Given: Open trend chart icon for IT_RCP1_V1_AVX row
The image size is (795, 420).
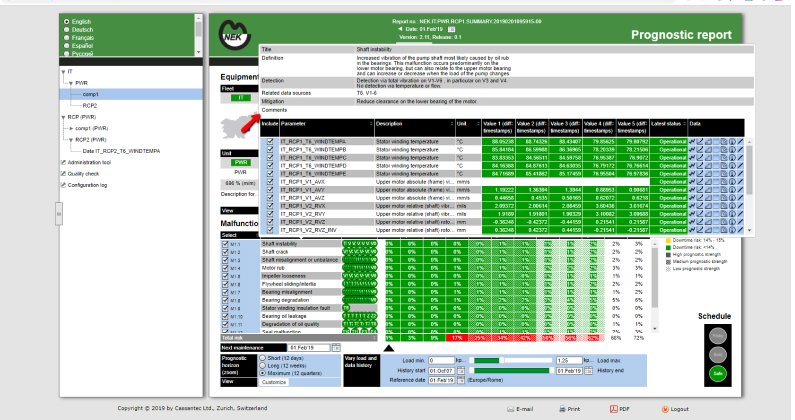Looking at the screenshot, I should point(692,182).
